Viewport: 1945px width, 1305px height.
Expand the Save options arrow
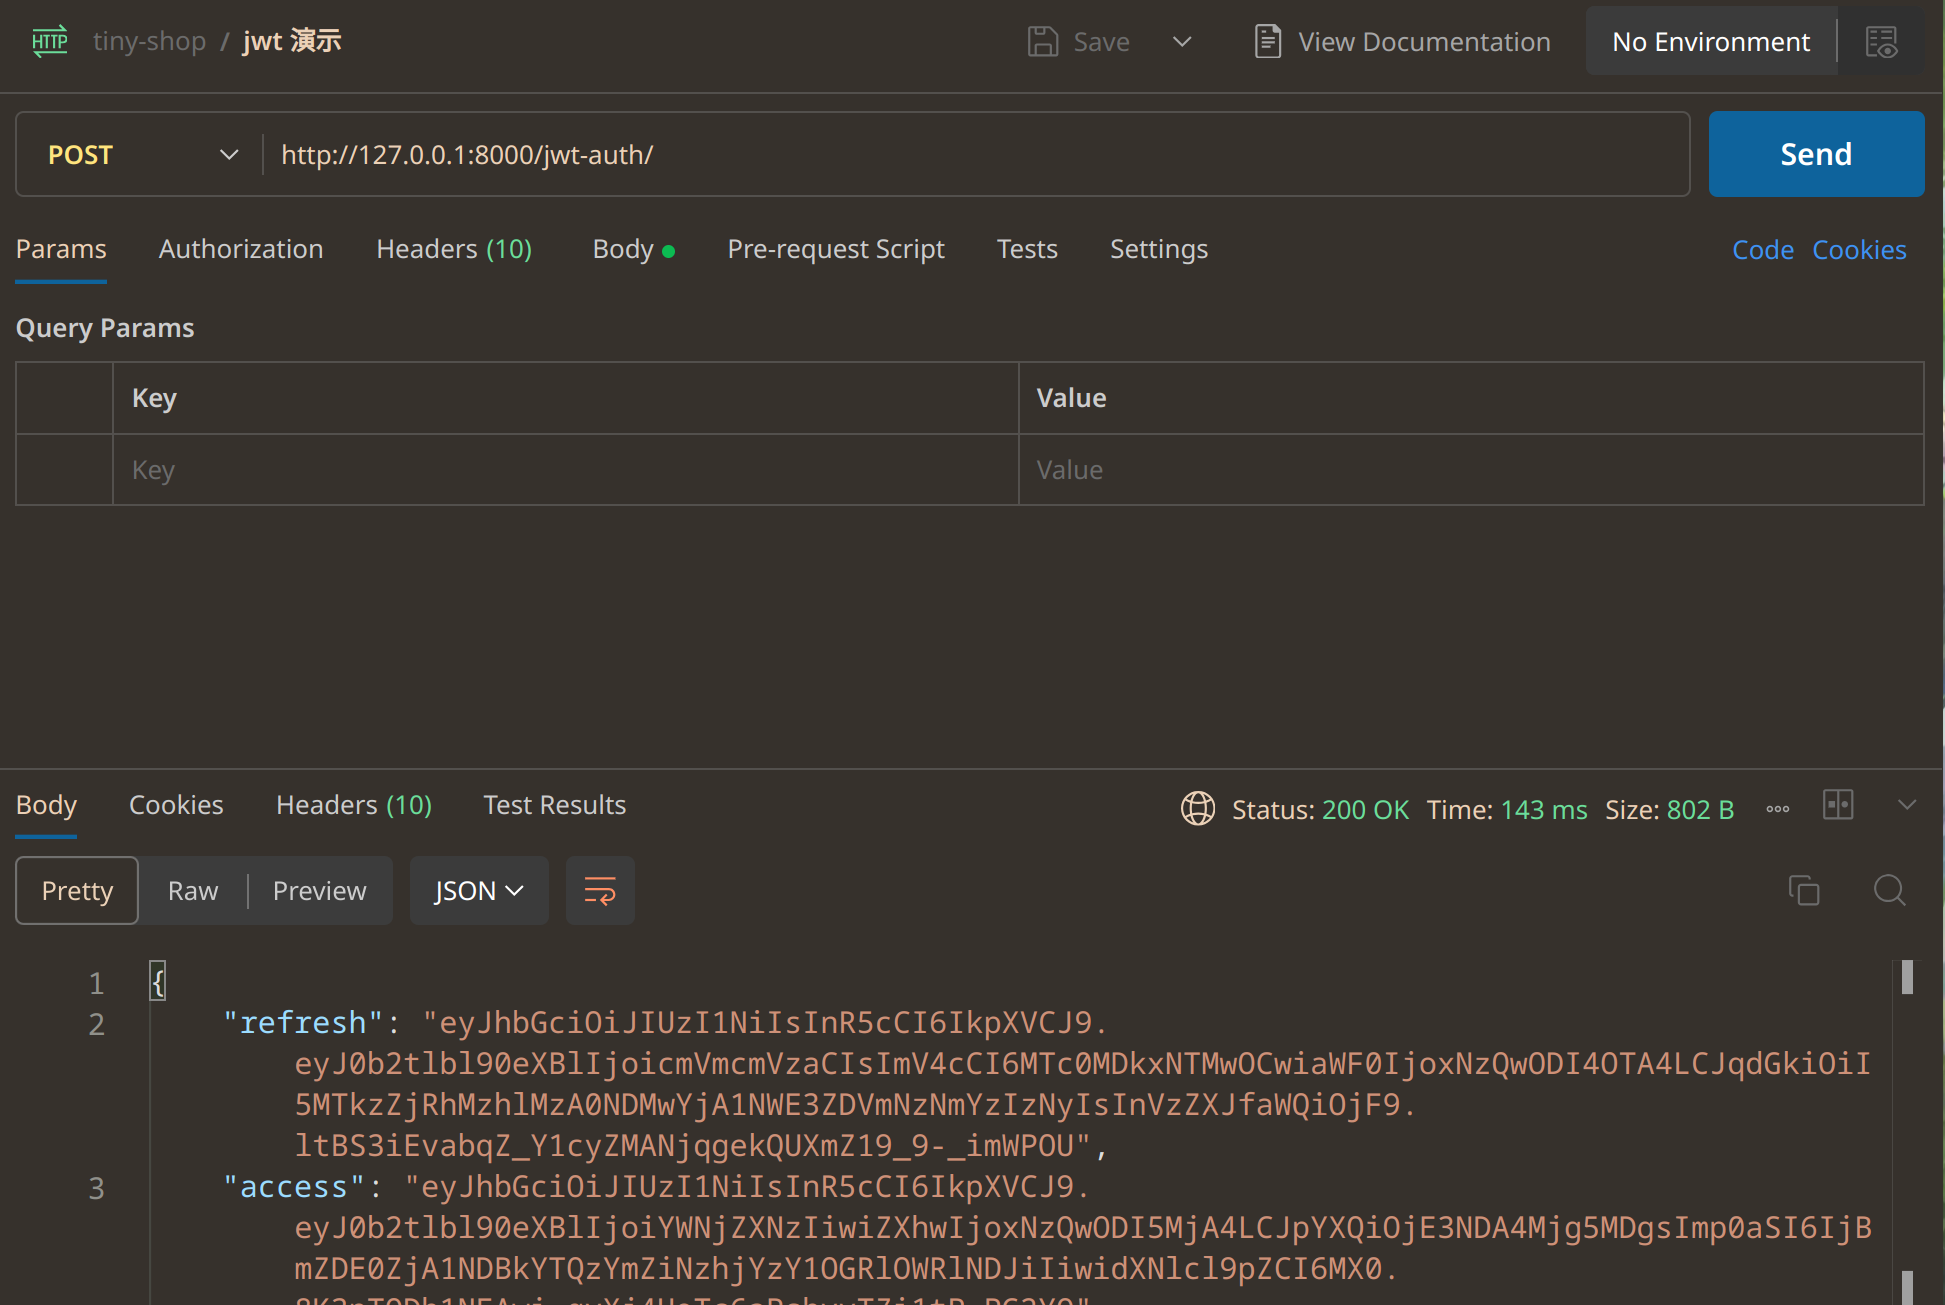click(1182, 42)
